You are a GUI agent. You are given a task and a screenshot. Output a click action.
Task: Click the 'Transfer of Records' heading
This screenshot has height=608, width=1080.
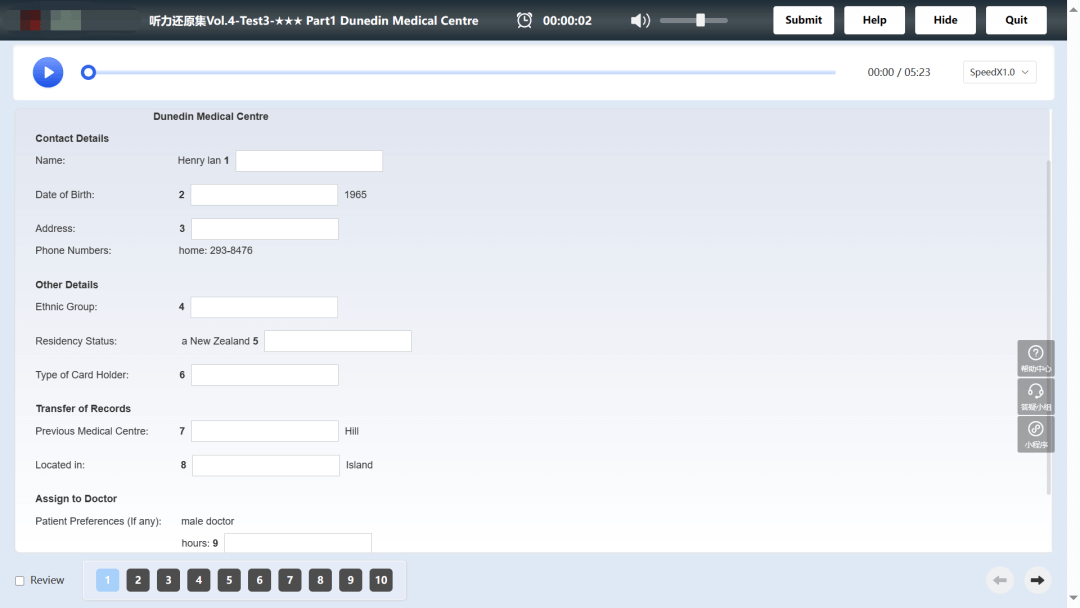pyautogui.click(x=83, y=409)
